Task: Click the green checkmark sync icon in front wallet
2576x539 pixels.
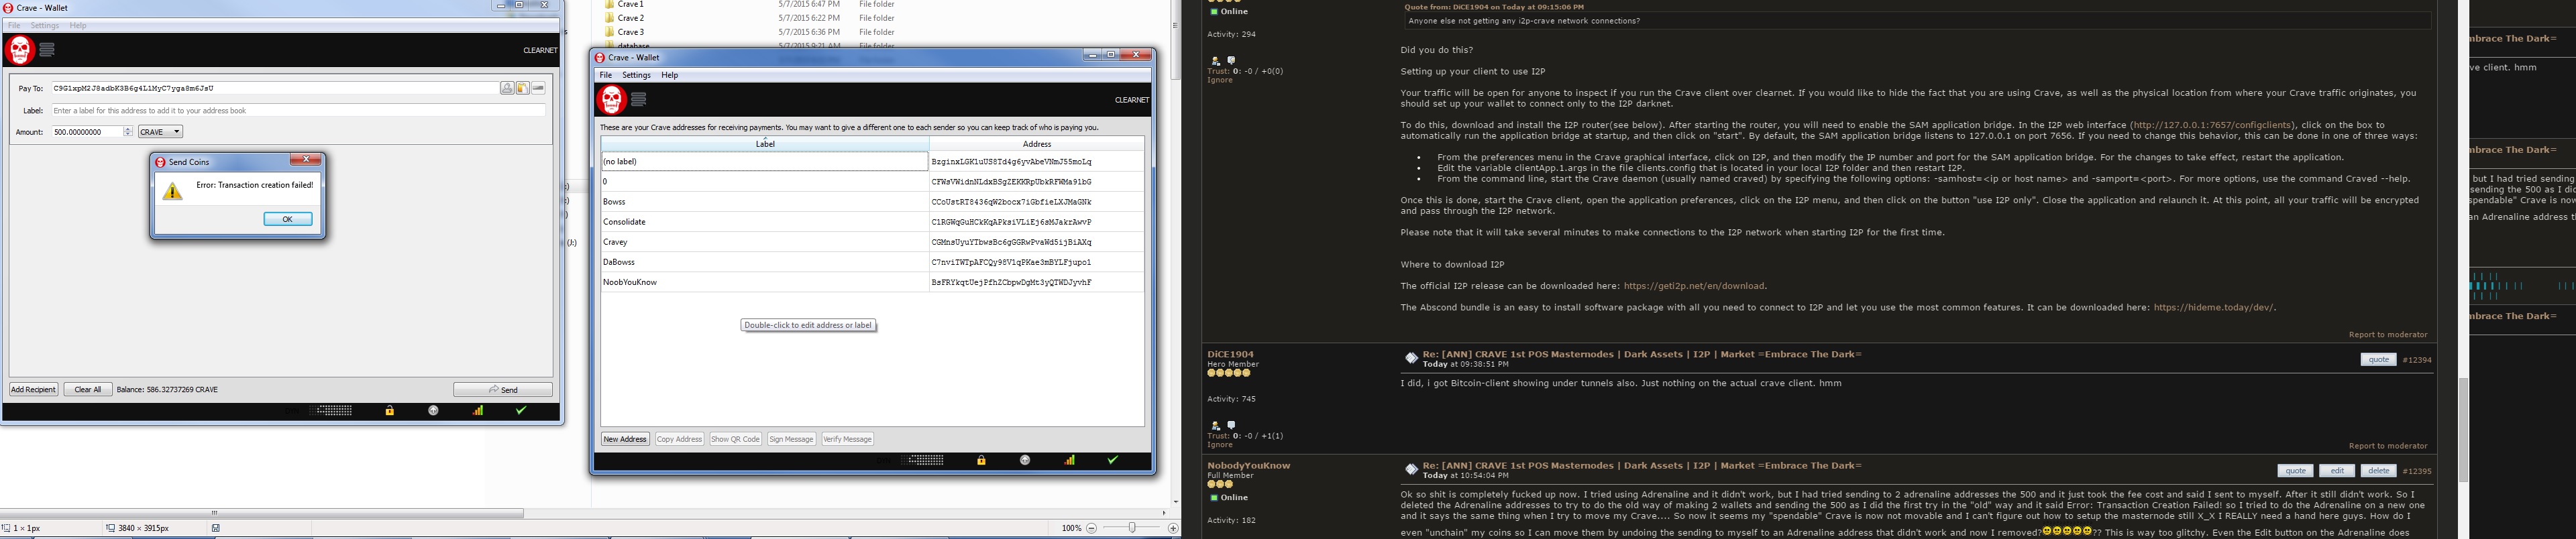Action: [x=1113, y=461]
